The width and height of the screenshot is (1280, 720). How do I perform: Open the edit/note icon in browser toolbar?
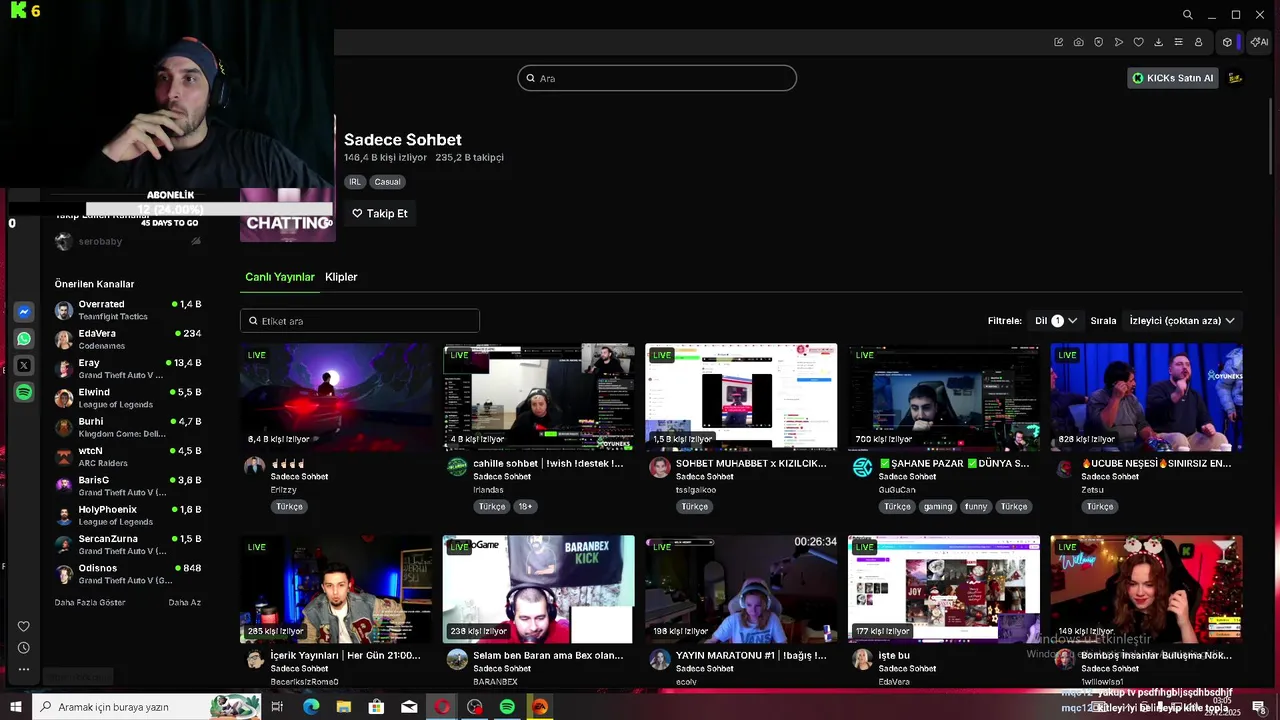coord(1058,42)
